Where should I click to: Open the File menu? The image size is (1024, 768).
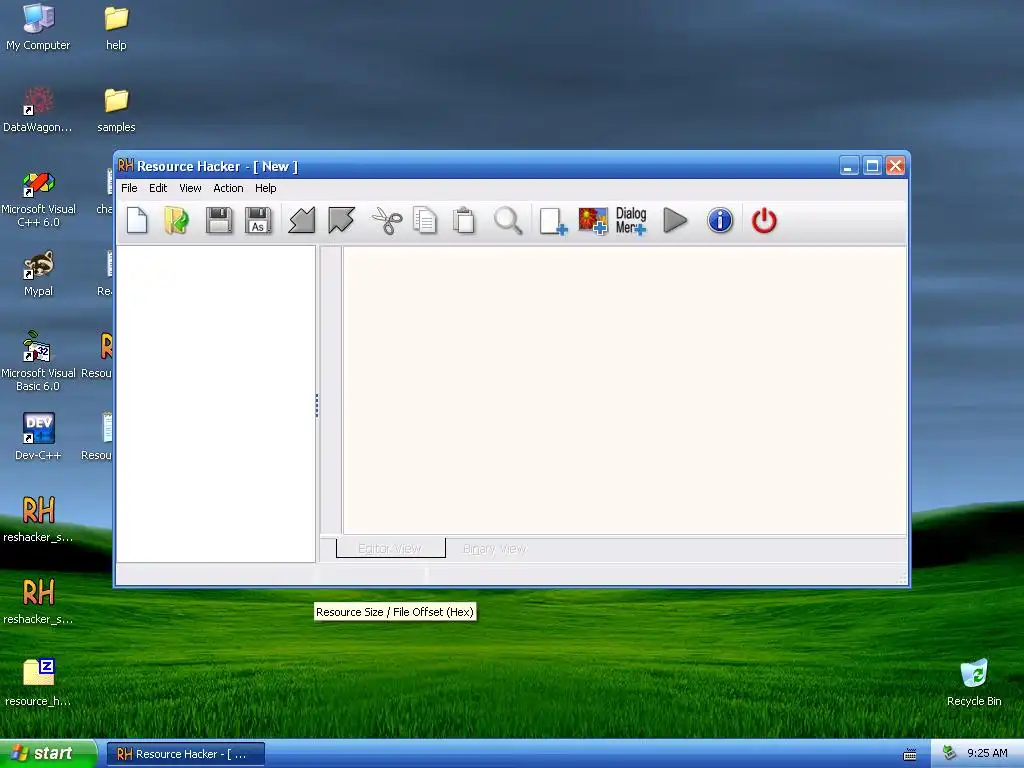pos(129,188)
